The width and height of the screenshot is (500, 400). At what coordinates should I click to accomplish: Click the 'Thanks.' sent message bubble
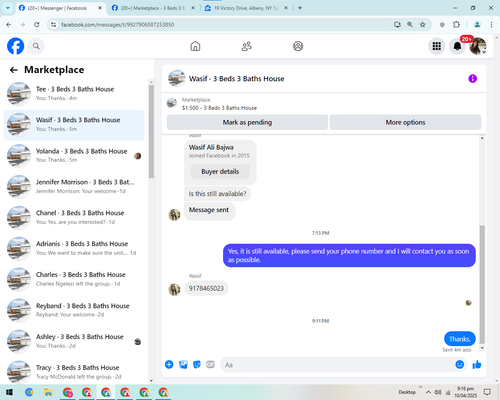point(460,339)
